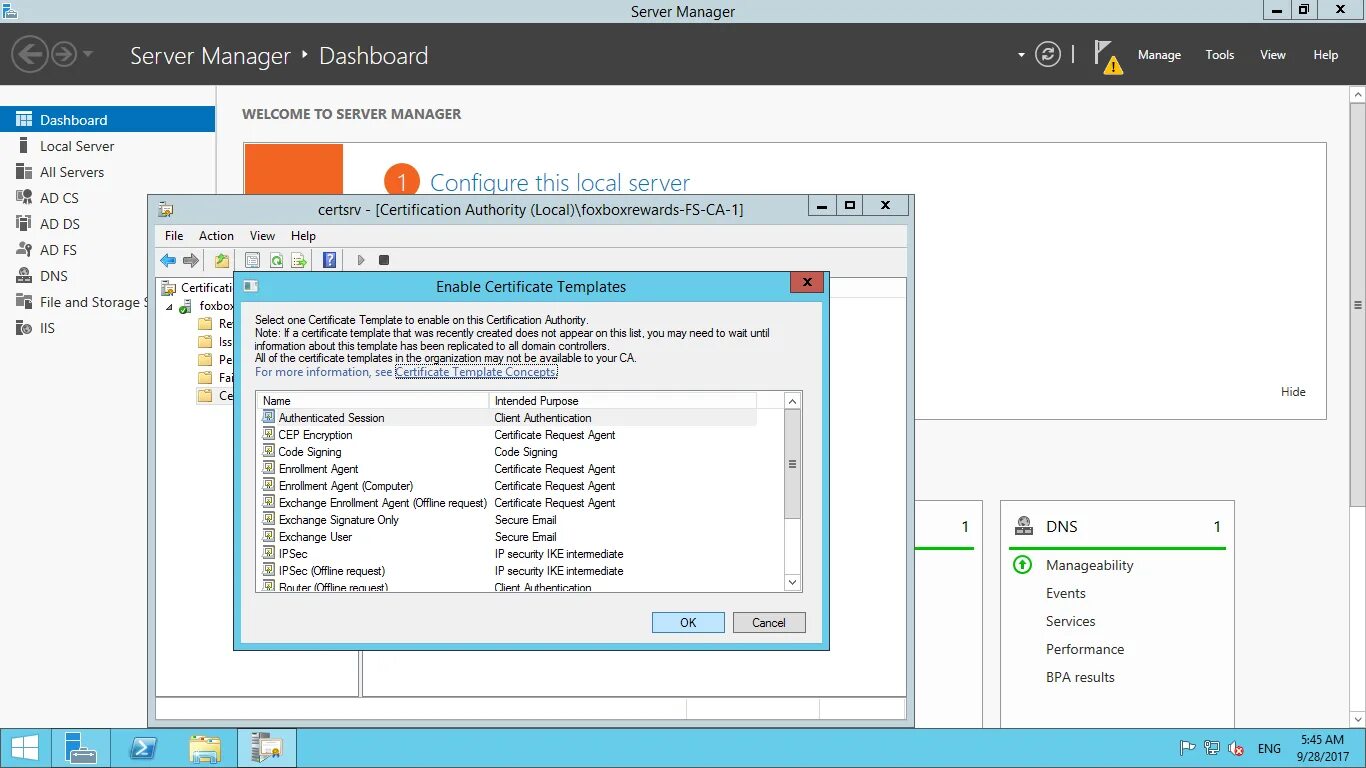
Task: Click the Refresh icon in the certsrv toolbar
Action: coord(276,260)
